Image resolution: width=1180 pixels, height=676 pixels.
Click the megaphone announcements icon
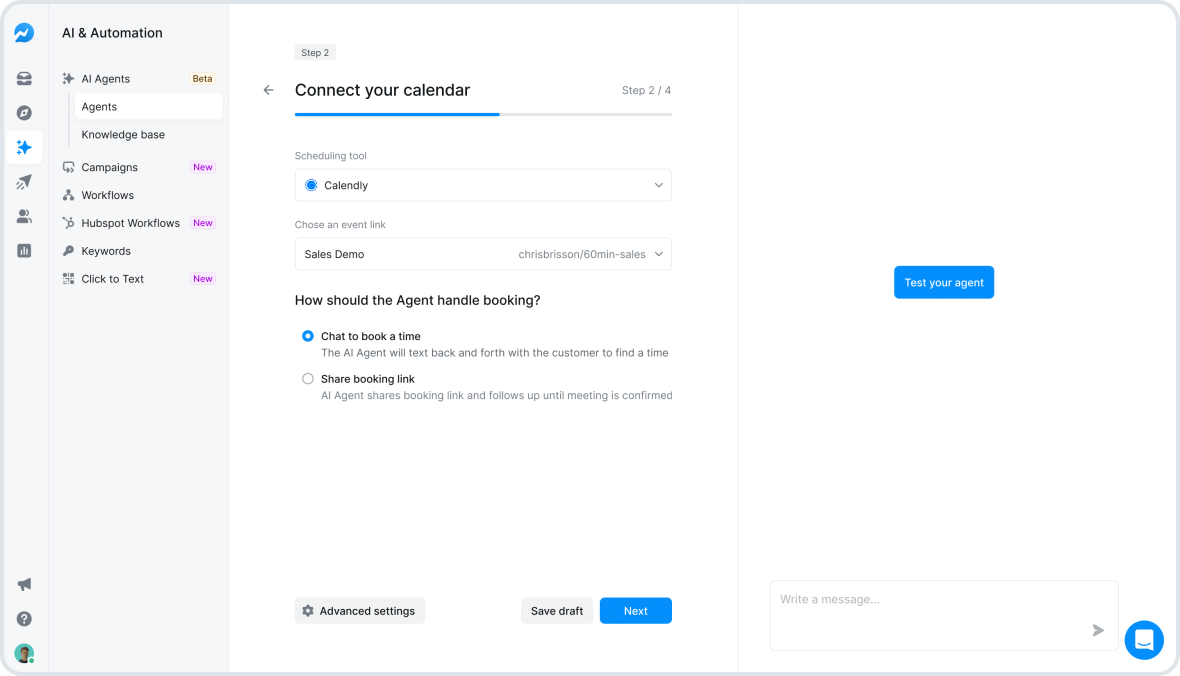pos(24,584)
